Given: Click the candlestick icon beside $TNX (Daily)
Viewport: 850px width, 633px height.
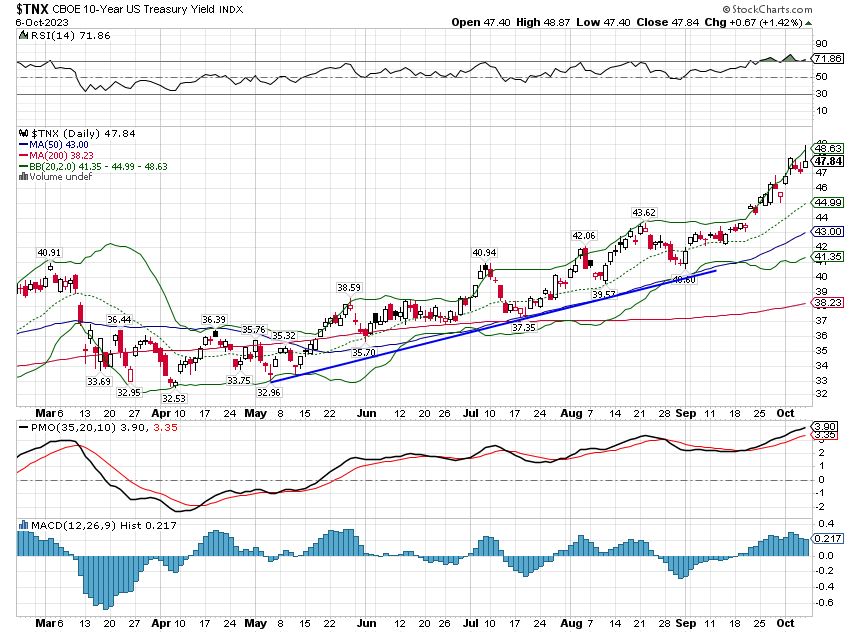Looking at the screenshot, I should click(x=24, y=132).
